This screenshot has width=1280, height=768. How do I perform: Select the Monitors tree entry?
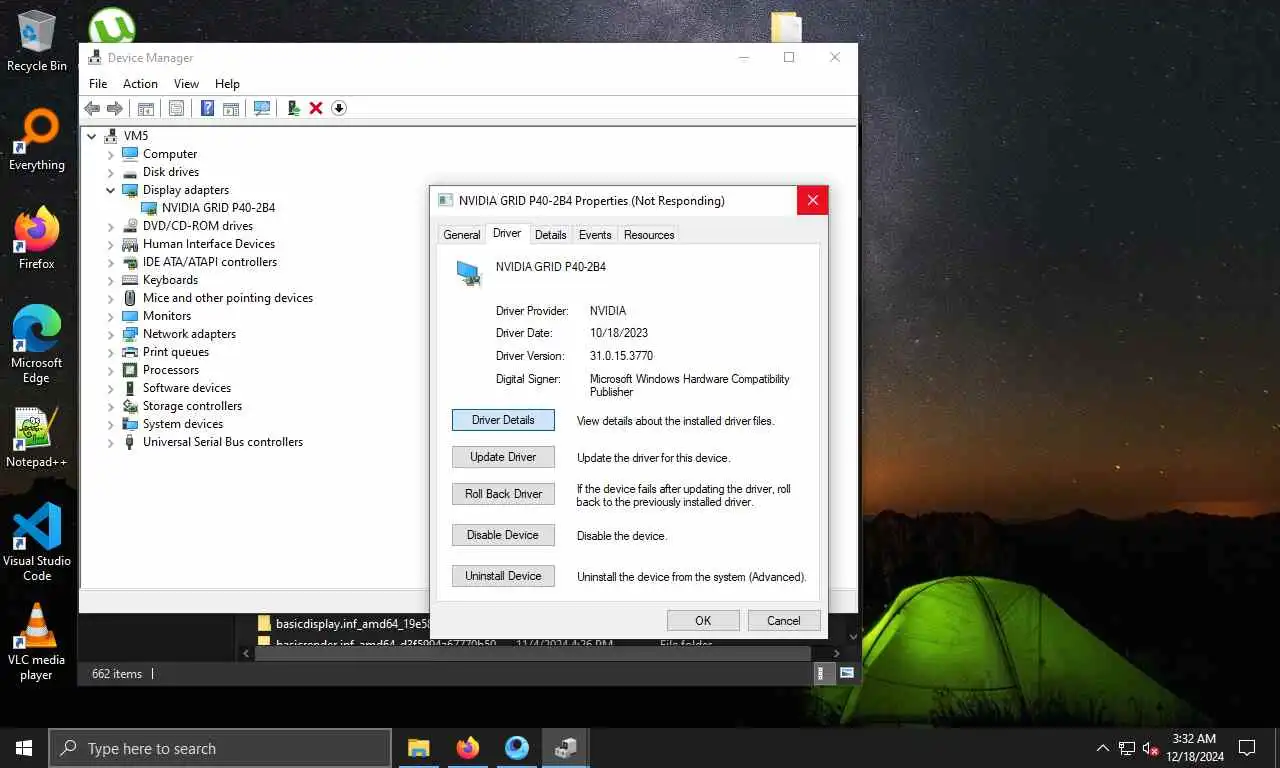click(167, 316)
